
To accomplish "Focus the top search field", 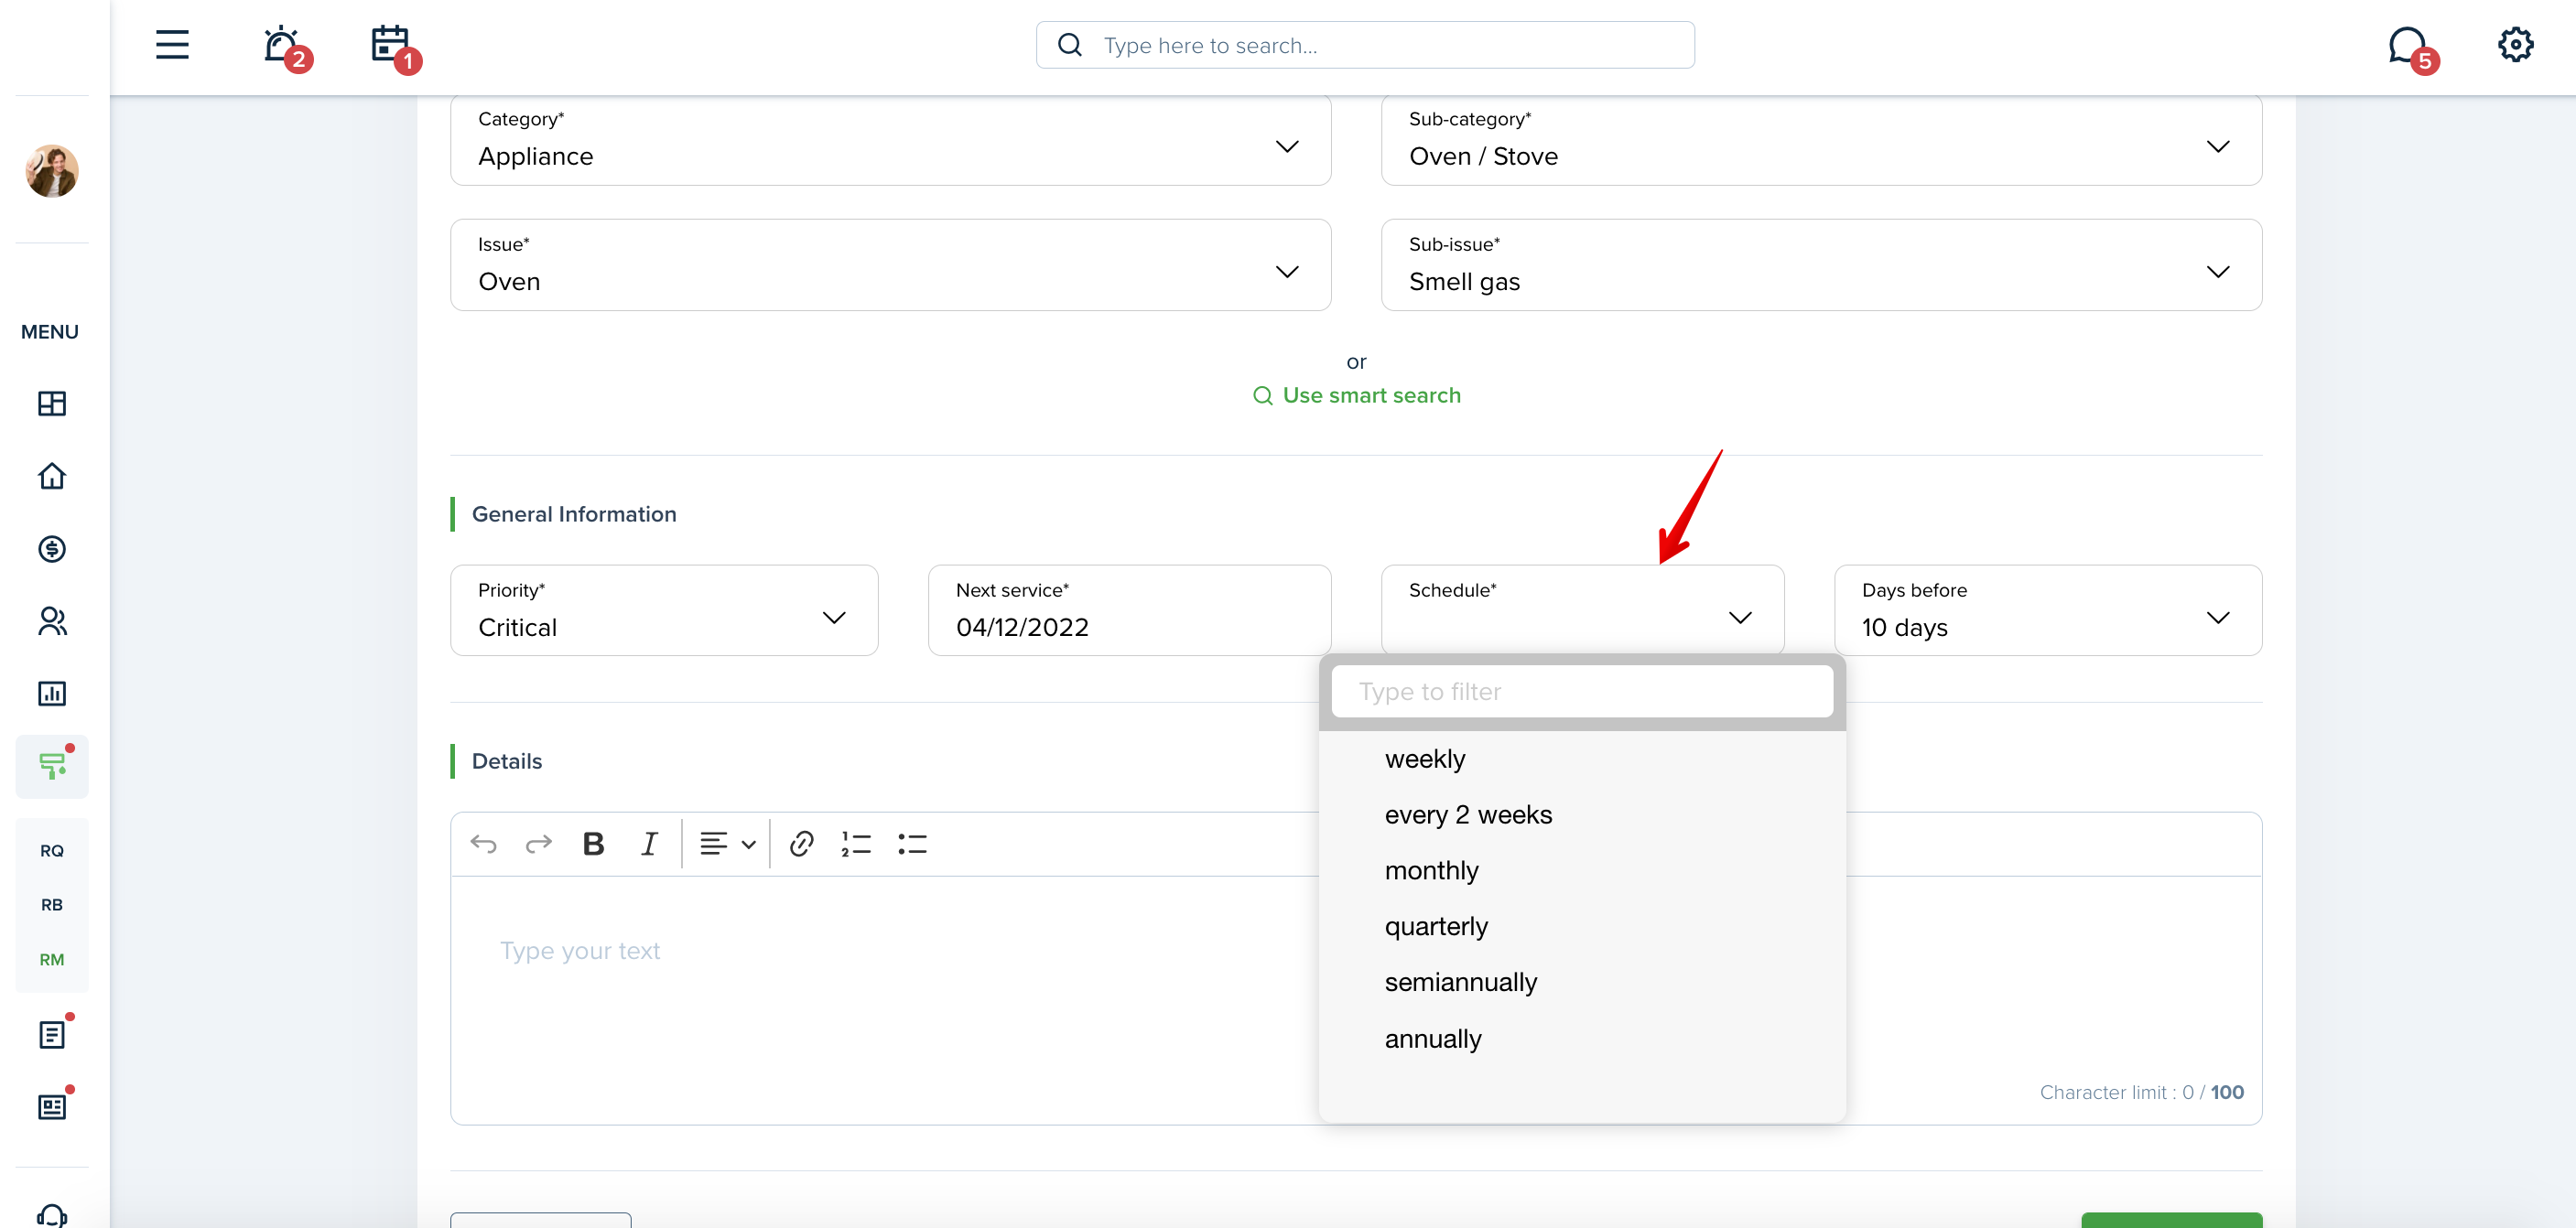I will [x=1365, y=45].
